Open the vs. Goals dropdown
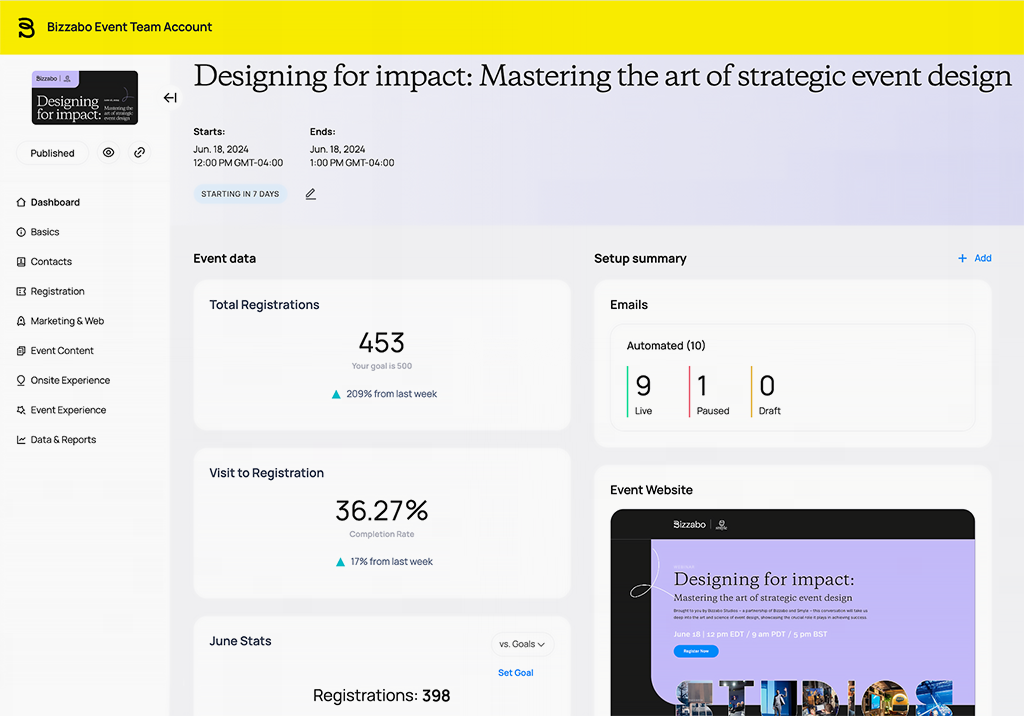The image size is (1024, 716). 522,644
